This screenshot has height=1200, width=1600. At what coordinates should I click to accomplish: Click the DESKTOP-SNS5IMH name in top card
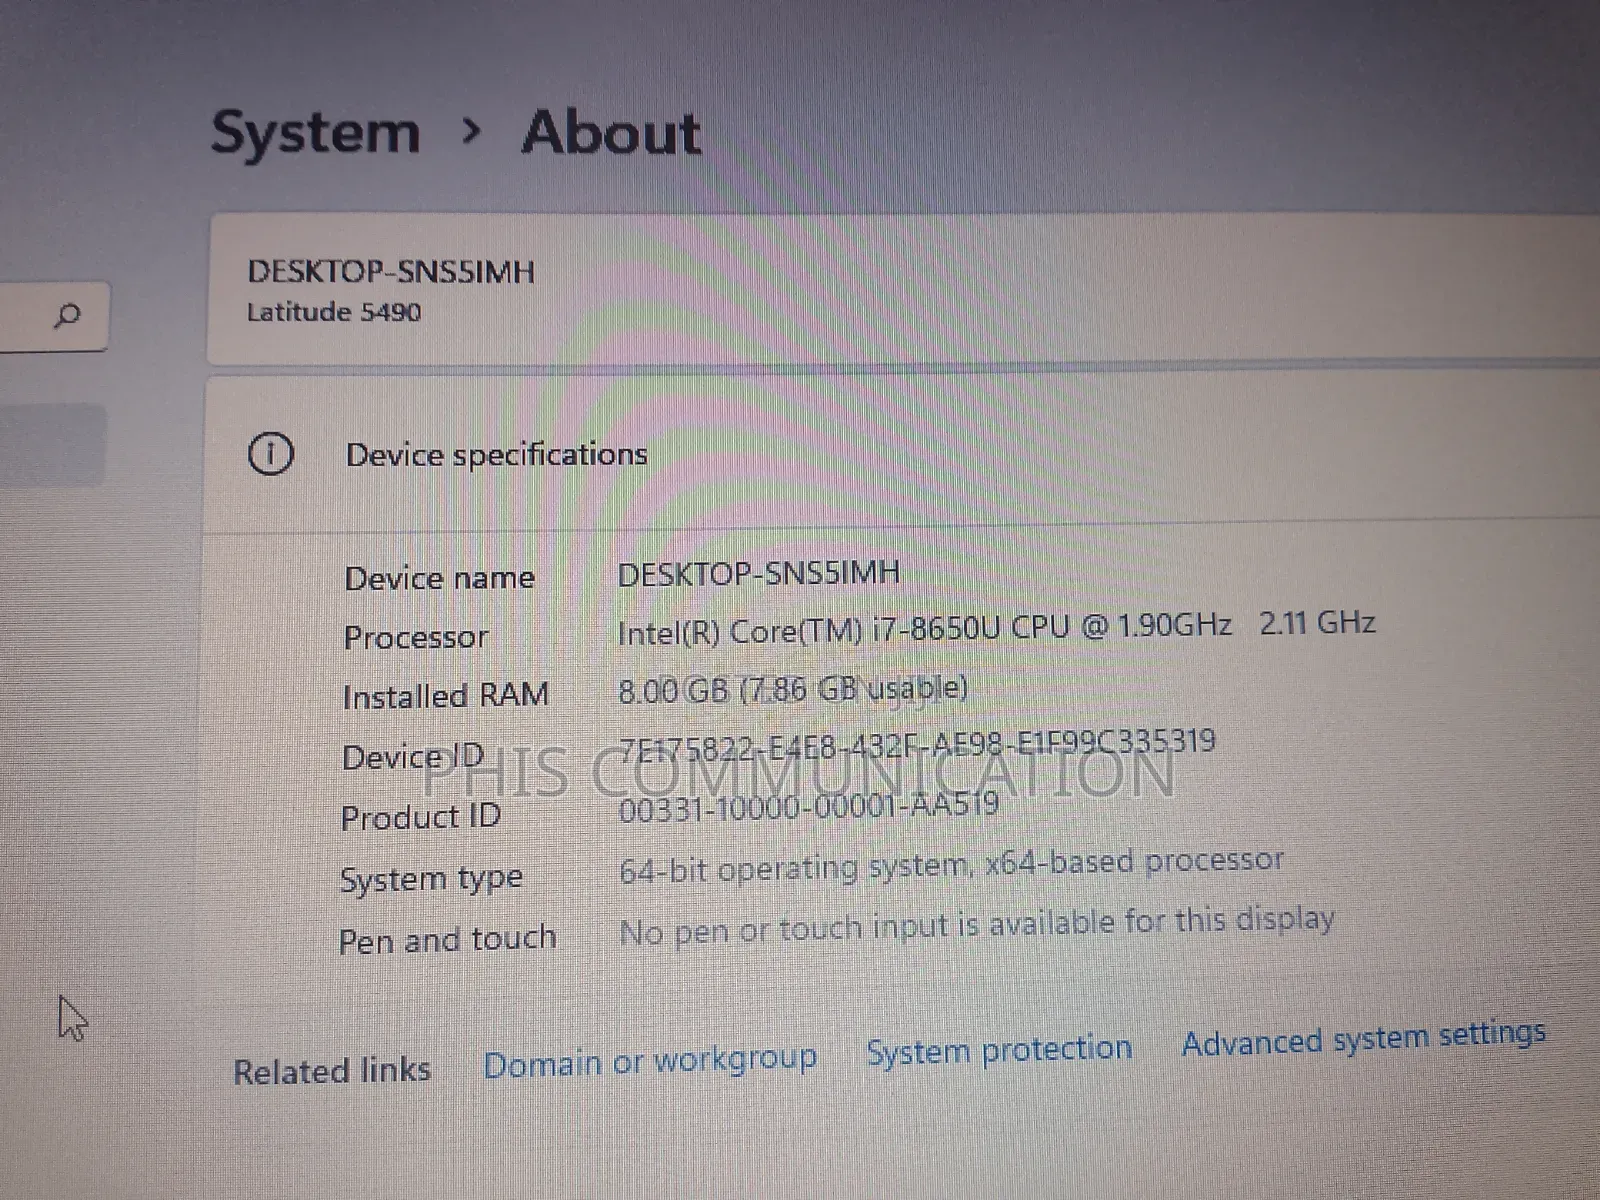(x=391, y=272)
